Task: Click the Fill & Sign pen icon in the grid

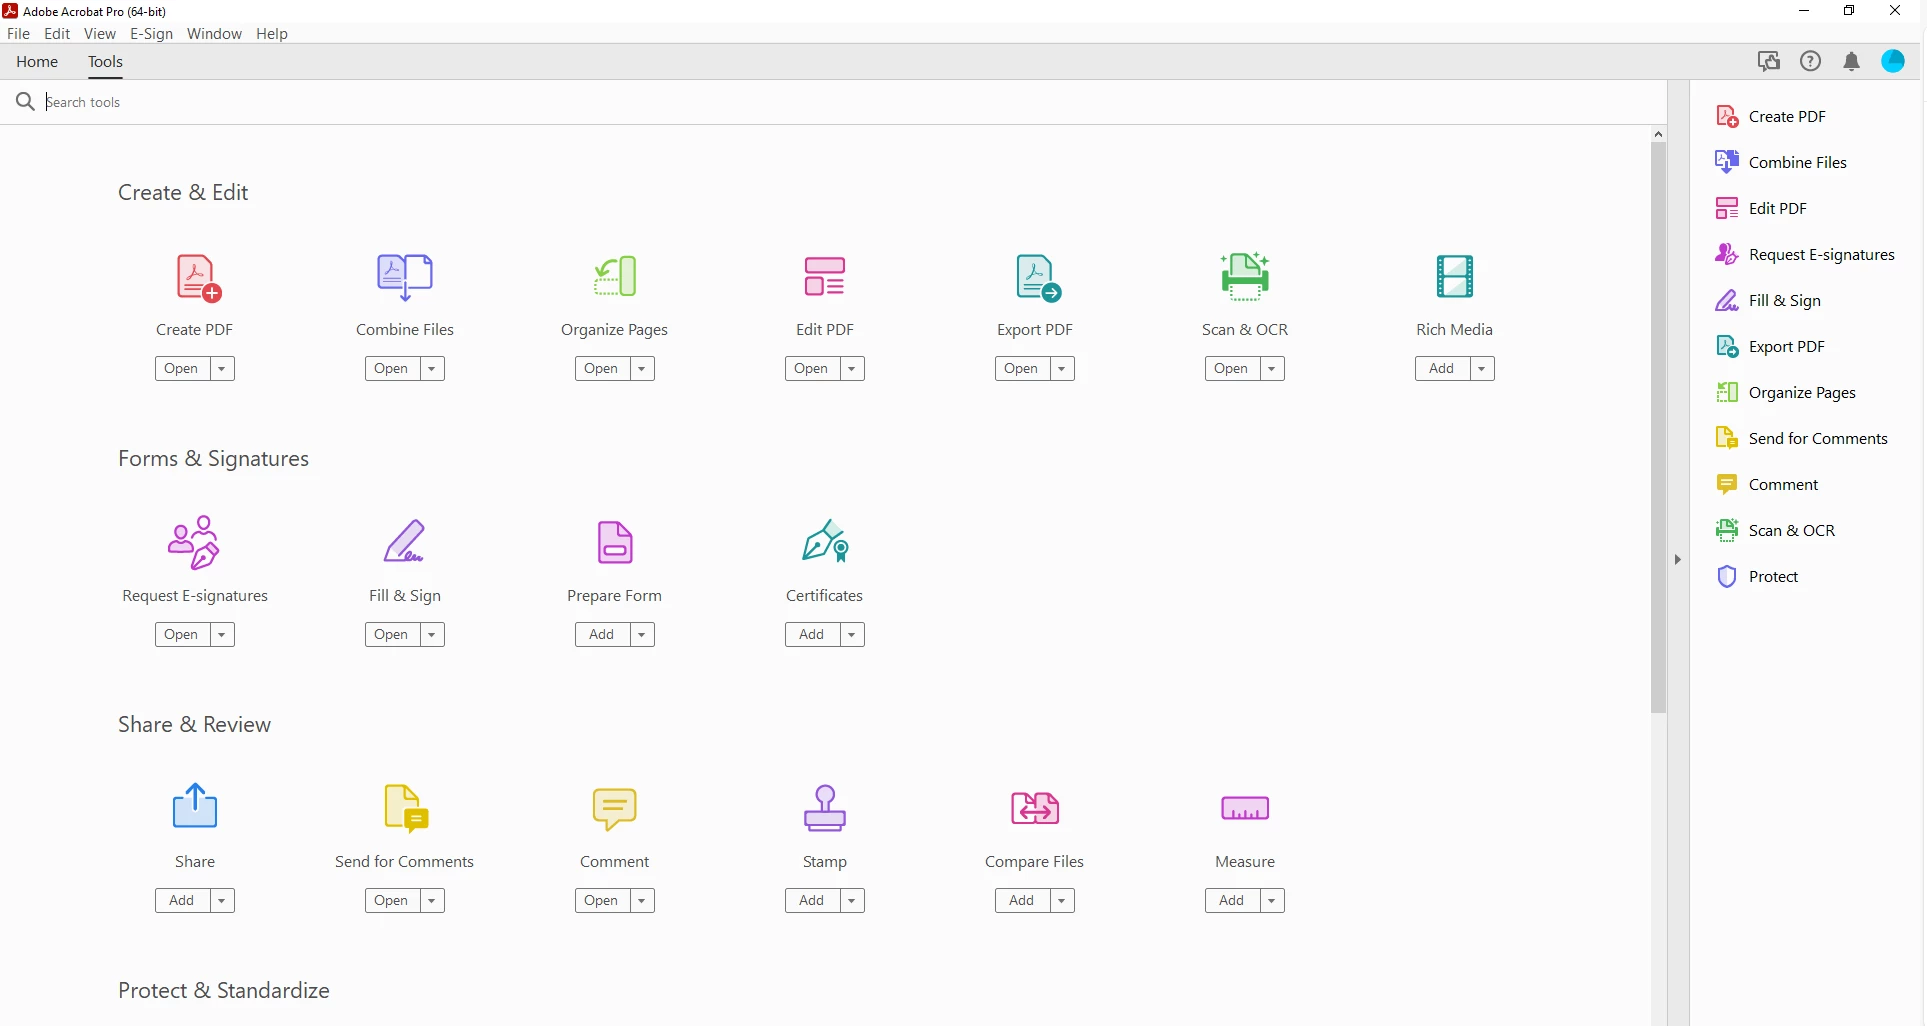Action: 405,542
